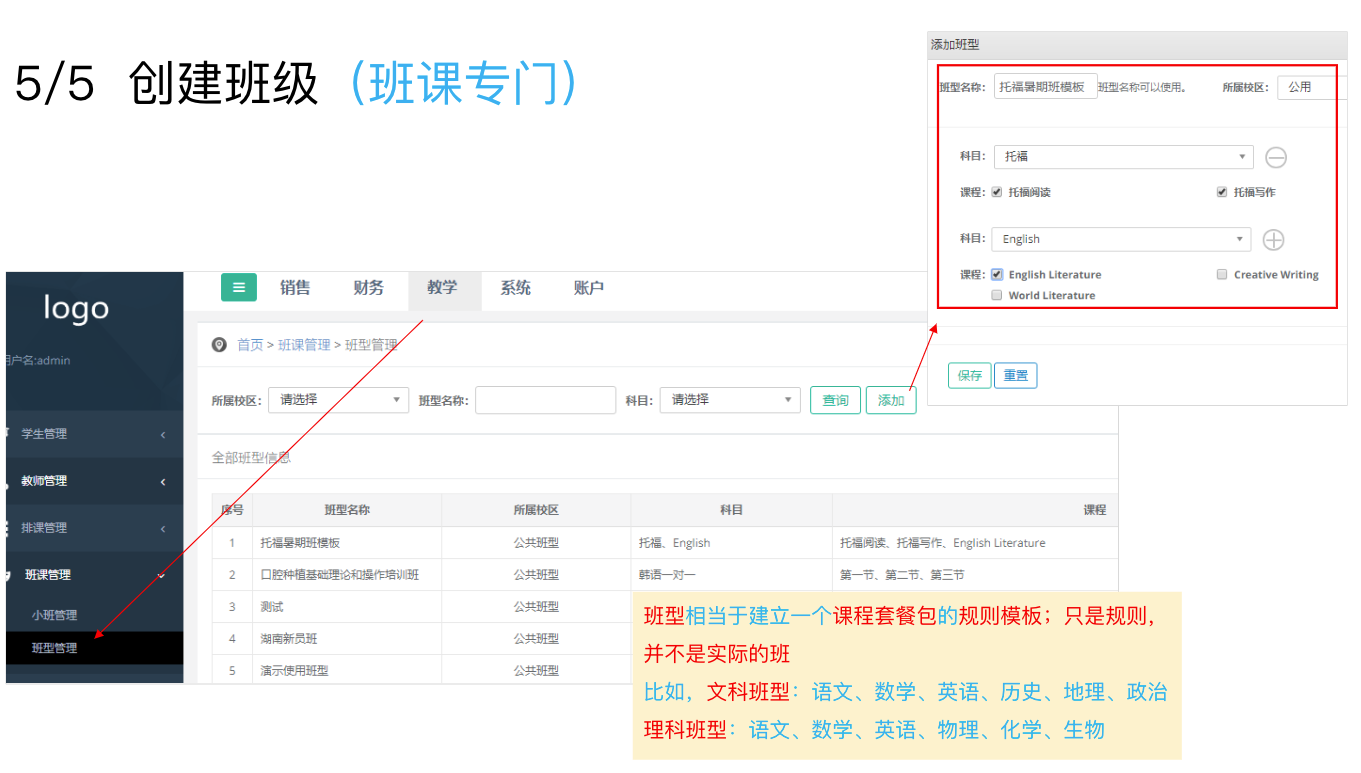
Task: Open the 科目 filter dropdown showing 请选择
Action: tap(730, 400)
